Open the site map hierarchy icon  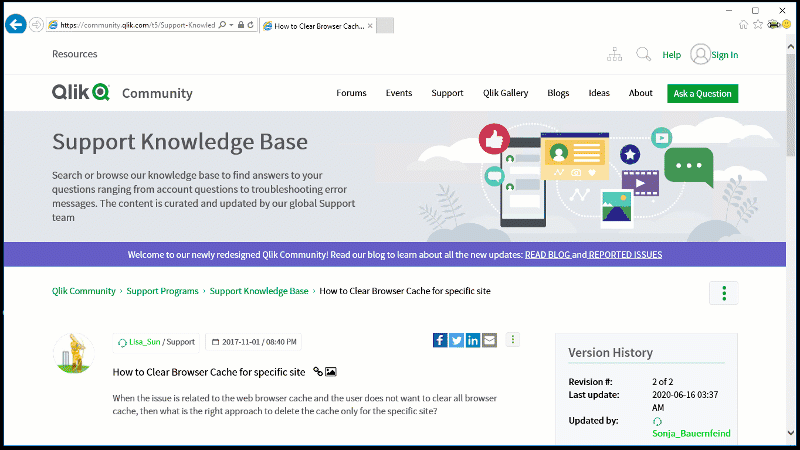[x=614, y=54]
